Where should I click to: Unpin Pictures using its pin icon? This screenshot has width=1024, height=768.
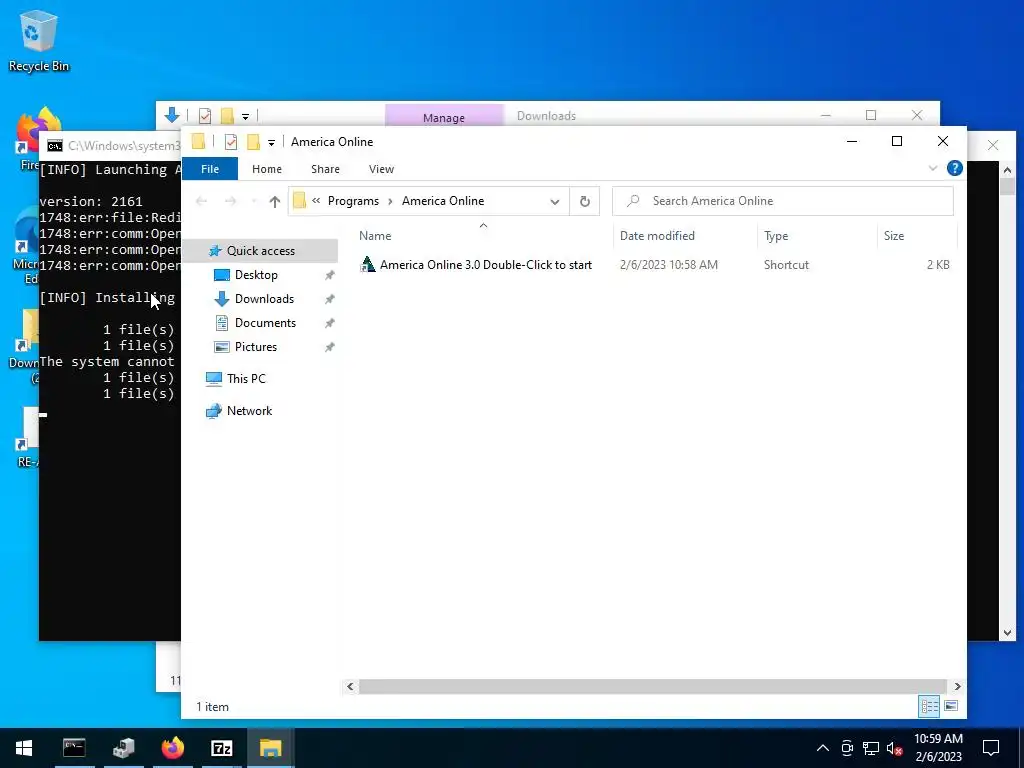pos(330,347)
